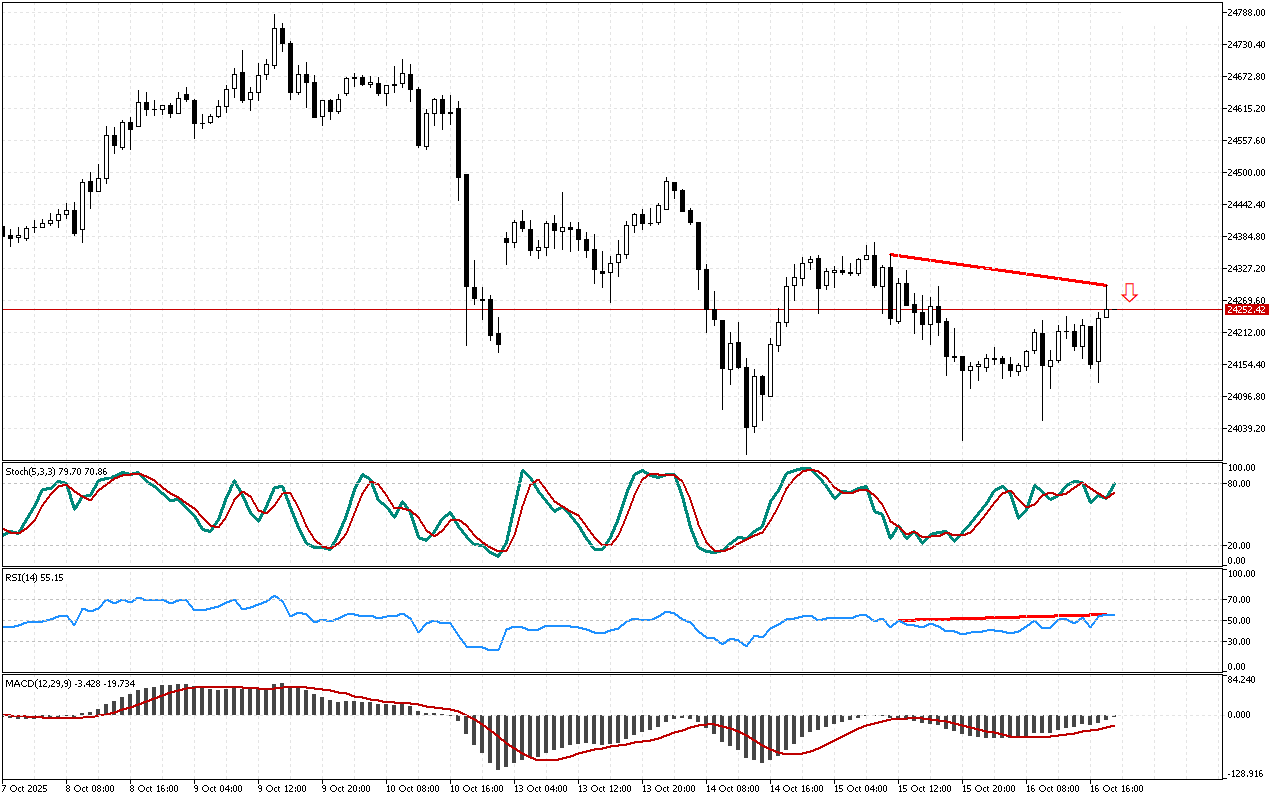Image resolution: width=1280 pixels, height=800 pixels.
Task: Click the 7 Oct 2025 date label
Action: pyautogui.click(x=26, y=788)
